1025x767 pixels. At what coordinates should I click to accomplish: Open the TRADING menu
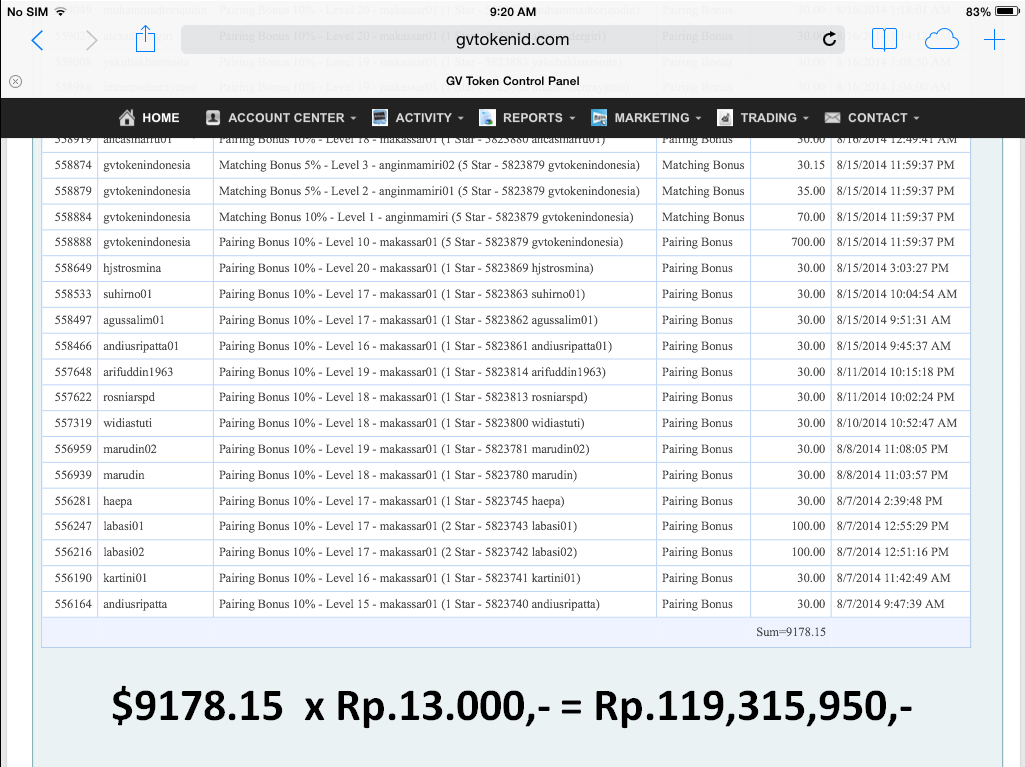tap(769, 118)
